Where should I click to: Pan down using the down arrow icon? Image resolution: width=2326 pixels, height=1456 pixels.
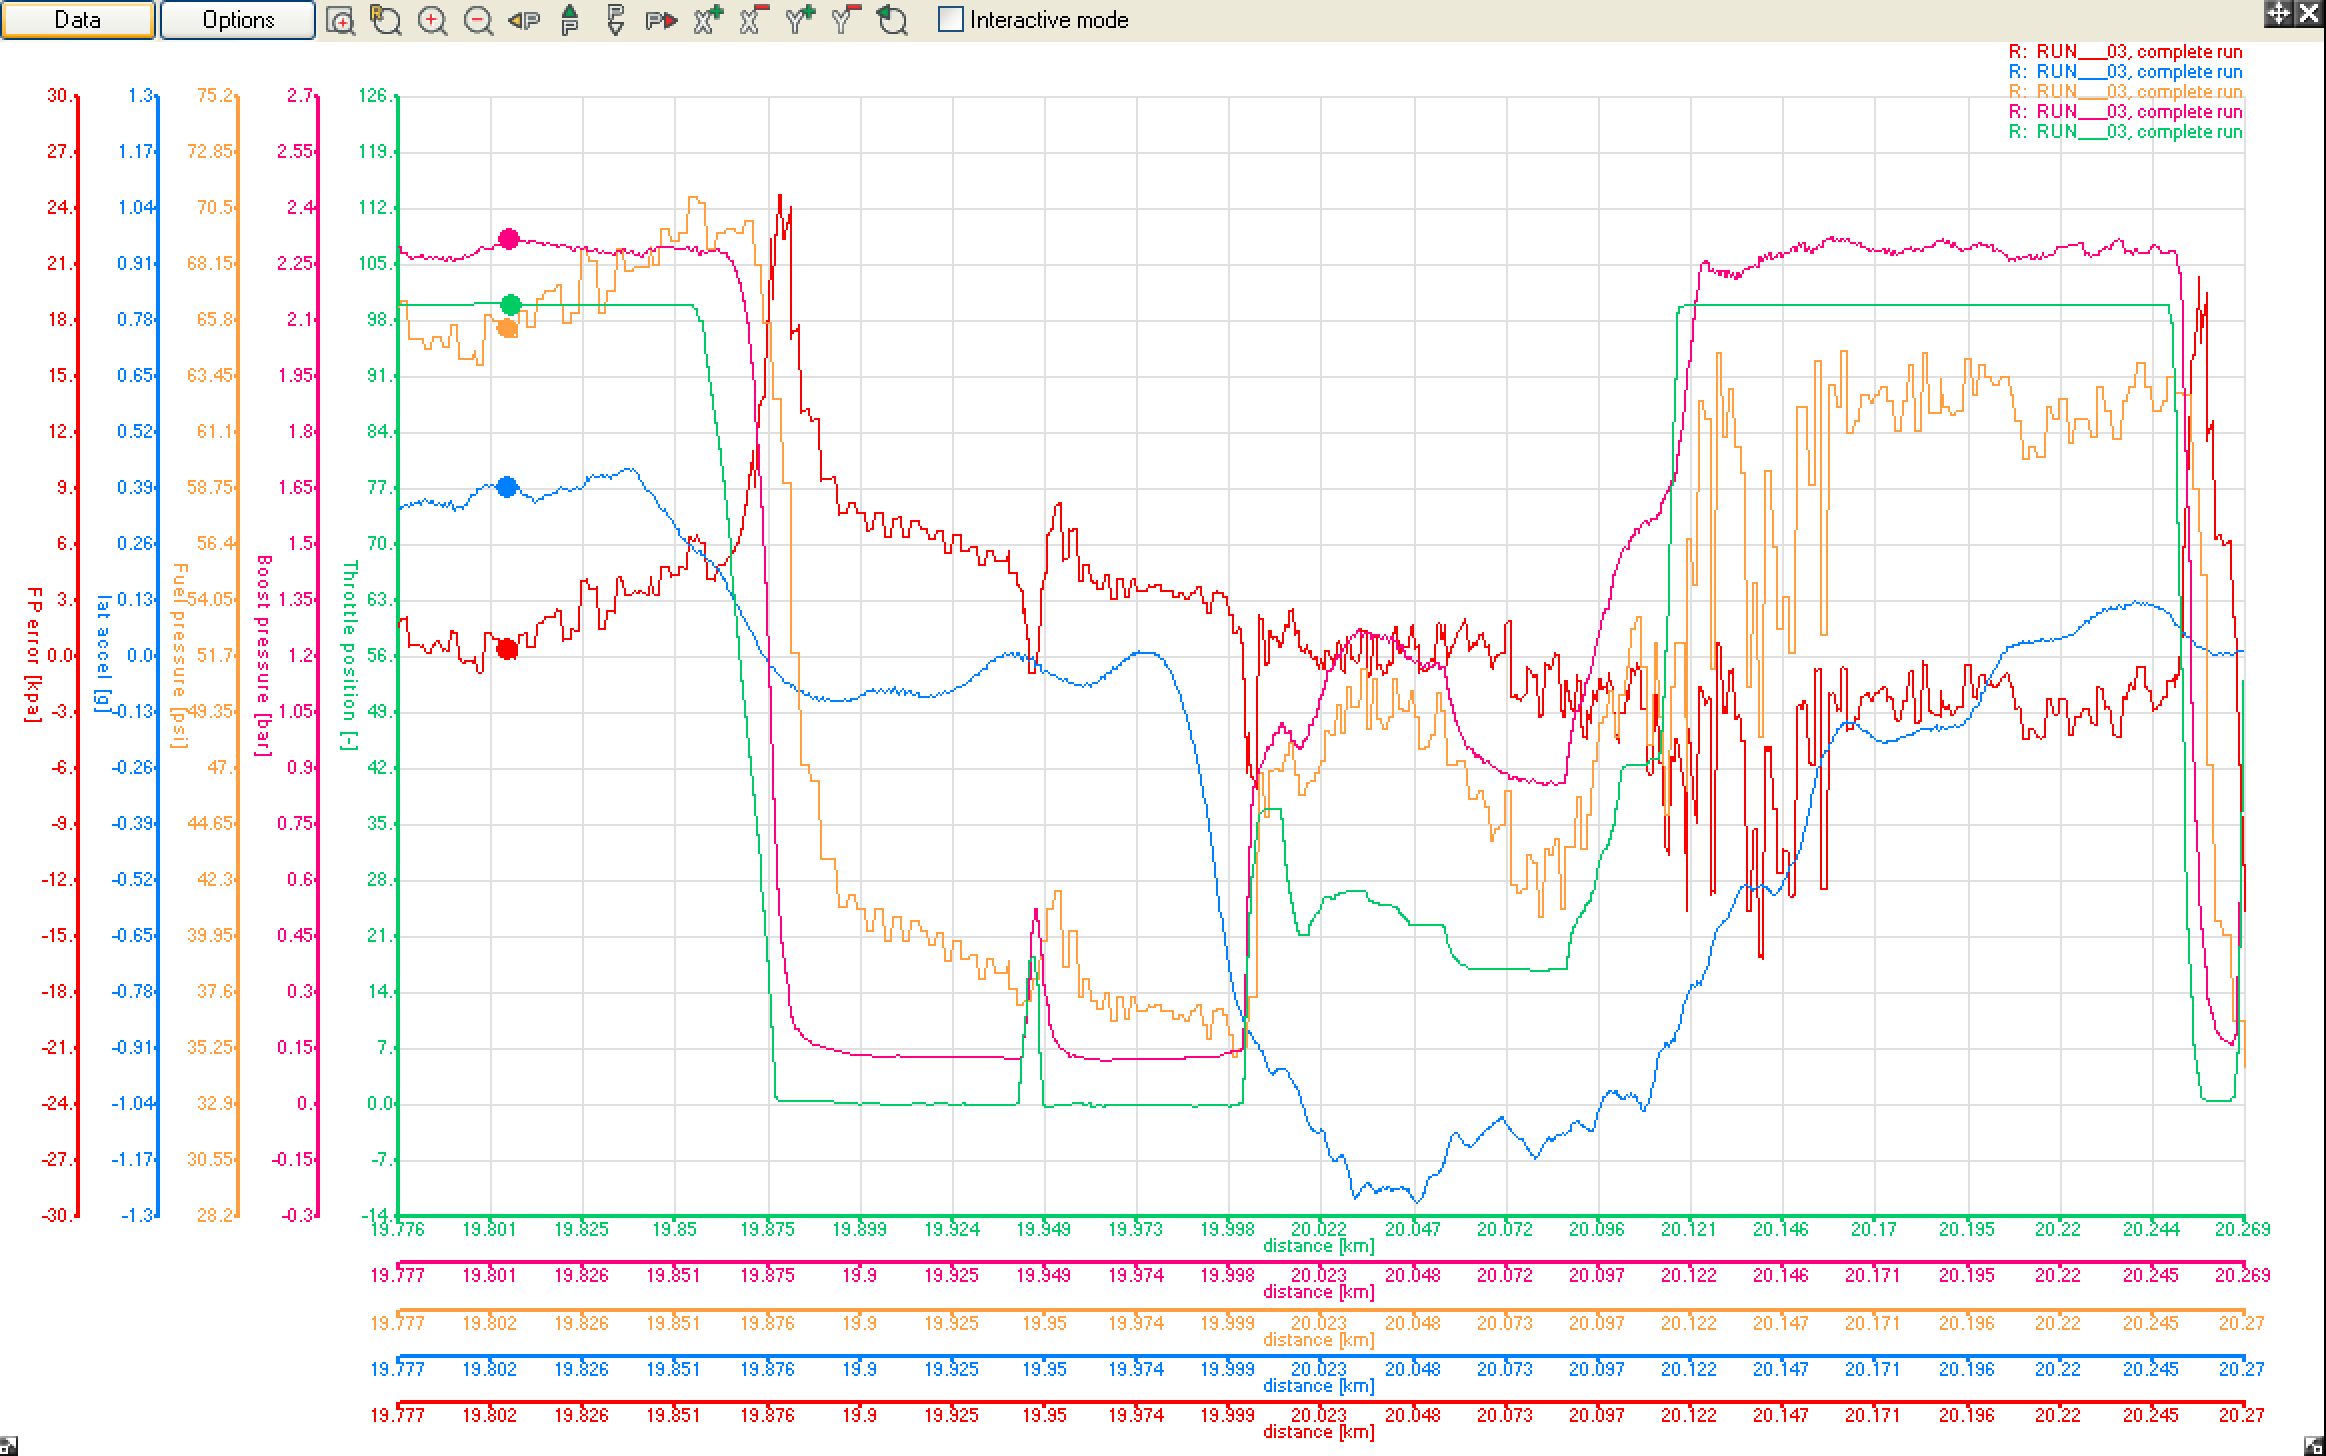(x=615, y=20)
